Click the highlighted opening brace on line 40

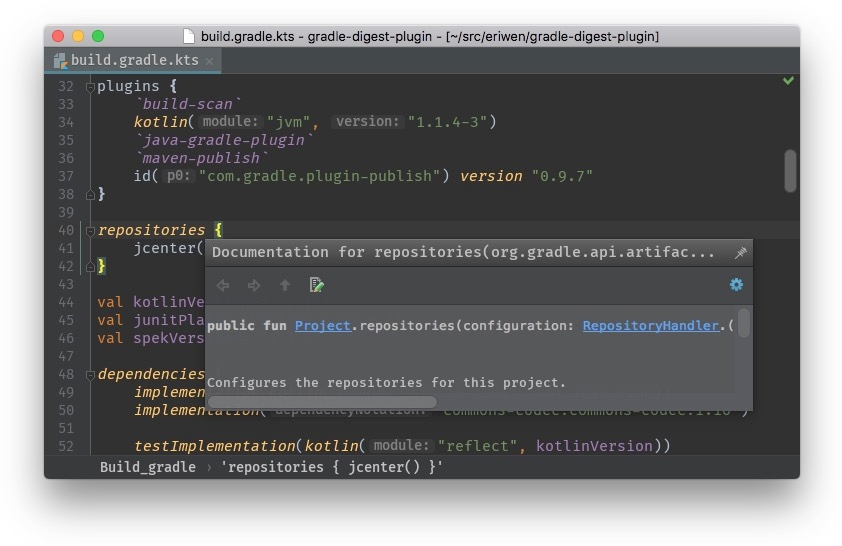click(x=219, y=230)
